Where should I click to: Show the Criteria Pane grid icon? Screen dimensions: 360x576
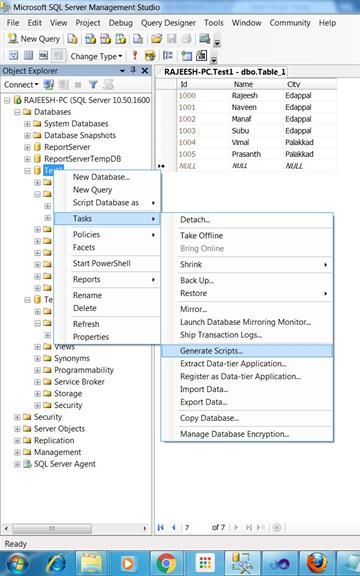point(28,56)
